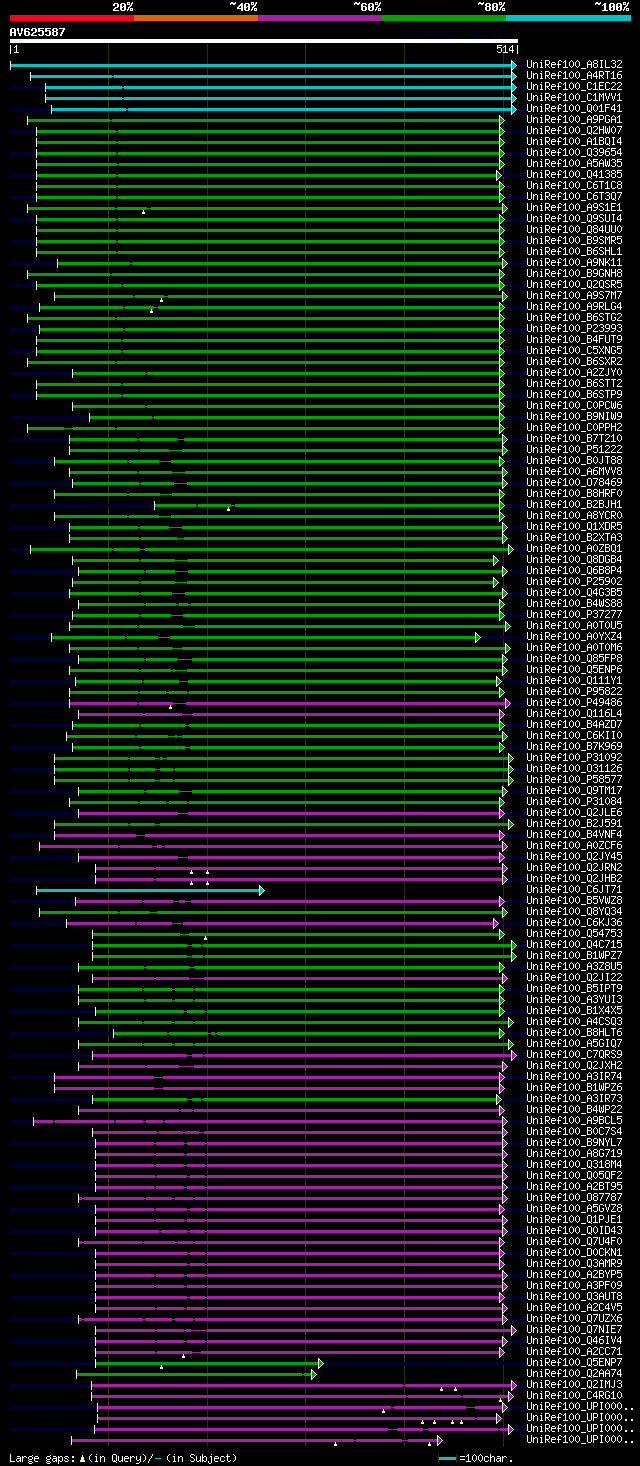The width and height of the screenshot is (640, 1466).
Task: Select the UniRef100_B7K969 label
Action: coord(574,746)
